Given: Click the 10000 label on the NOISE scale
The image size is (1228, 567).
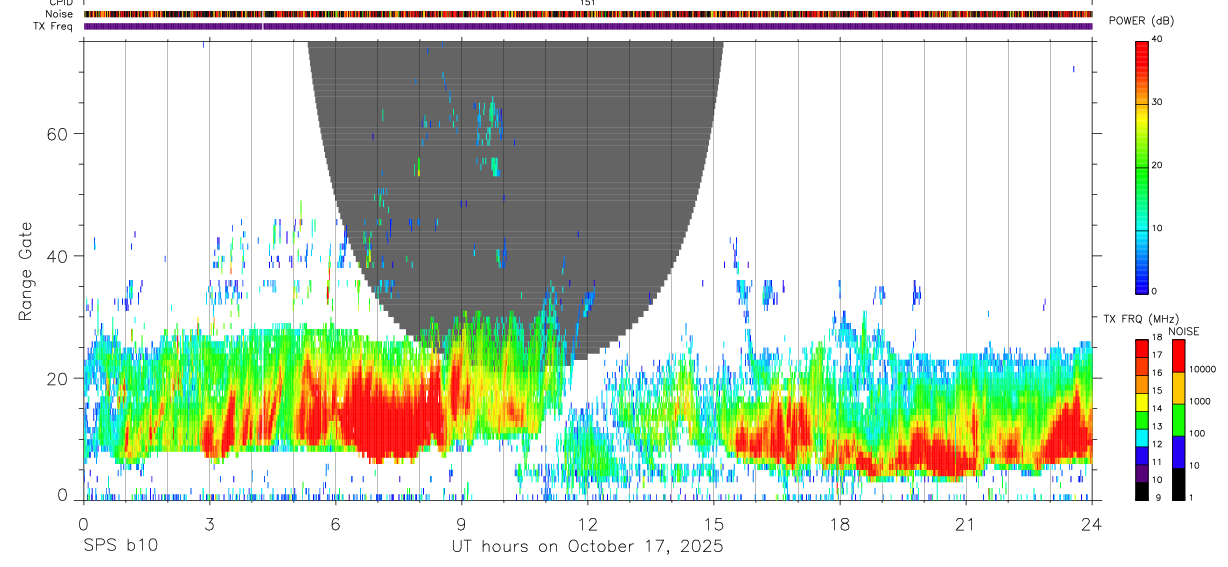Looking at the screenshot, I should 1201,369.
